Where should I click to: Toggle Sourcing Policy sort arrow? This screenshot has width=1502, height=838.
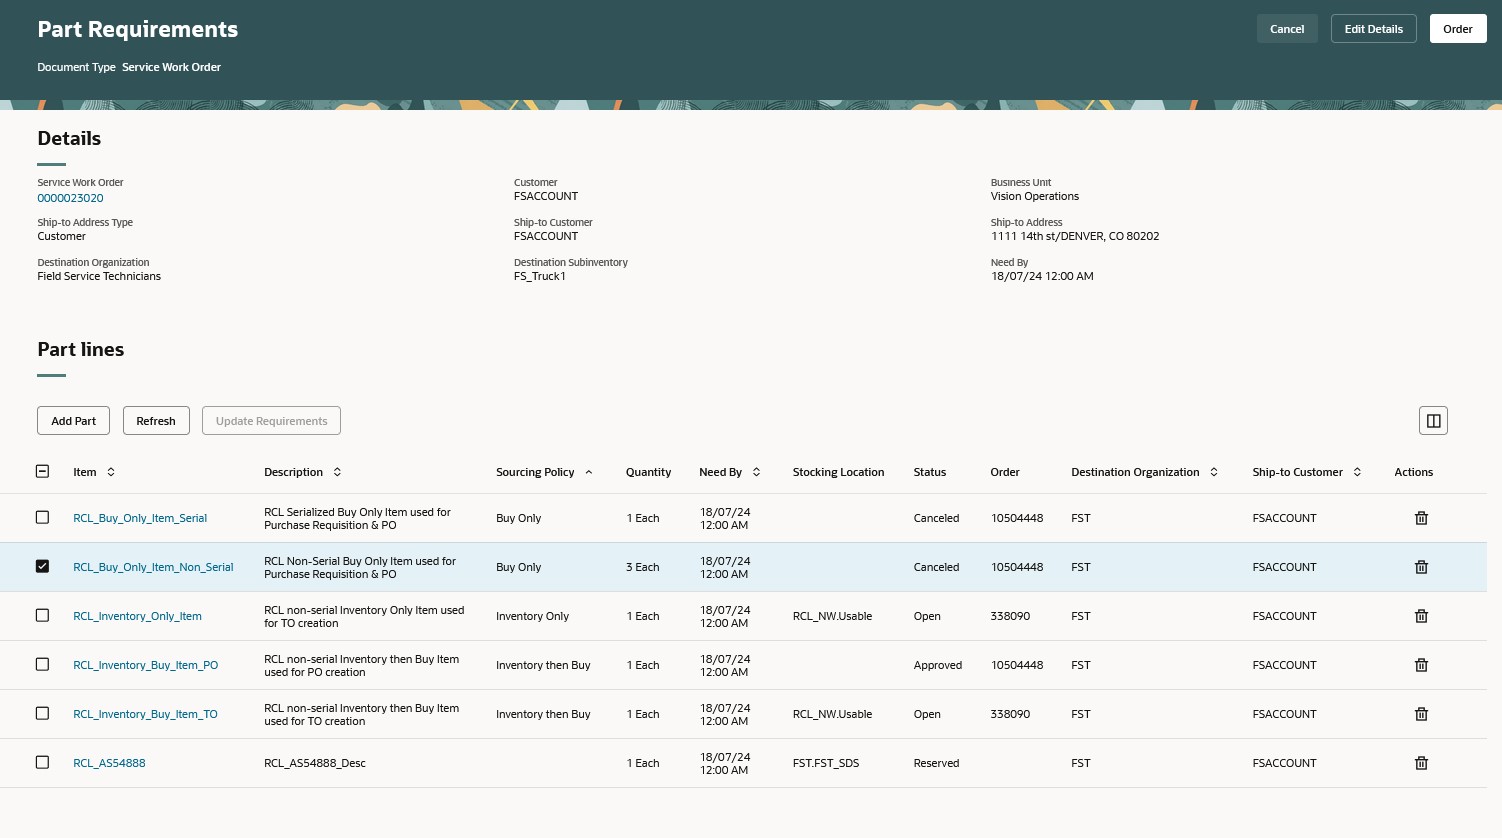(x=589, y=472)
